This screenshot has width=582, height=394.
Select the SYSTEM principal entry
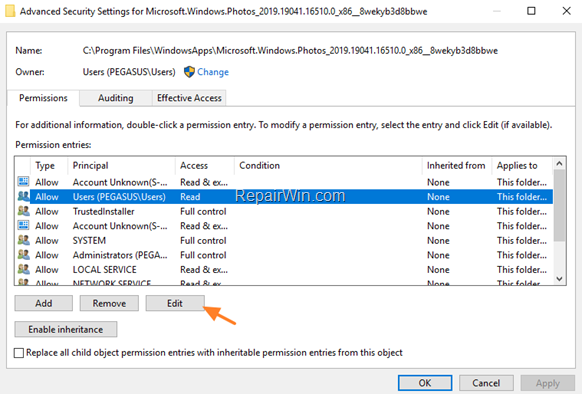click(89, 241)
